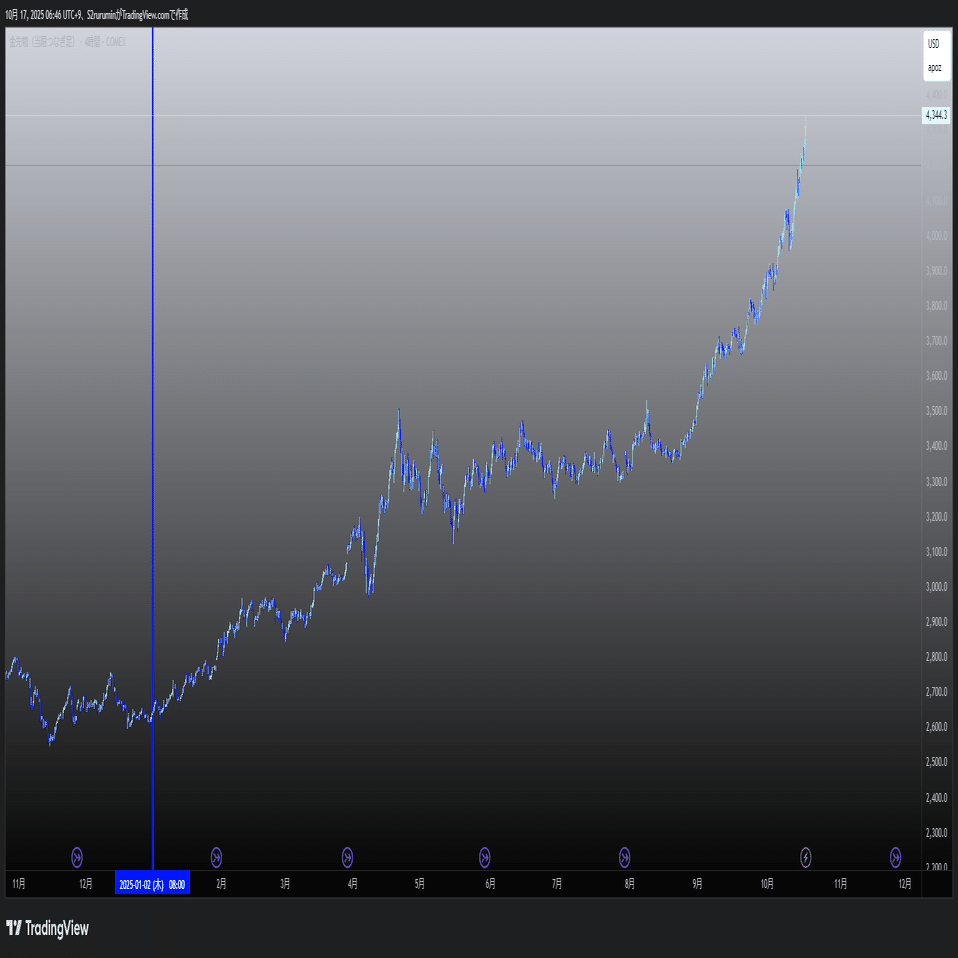Click the rightmost contract rollover icon
The height and width of the screenshot is (958, 958).
[895, 857]
